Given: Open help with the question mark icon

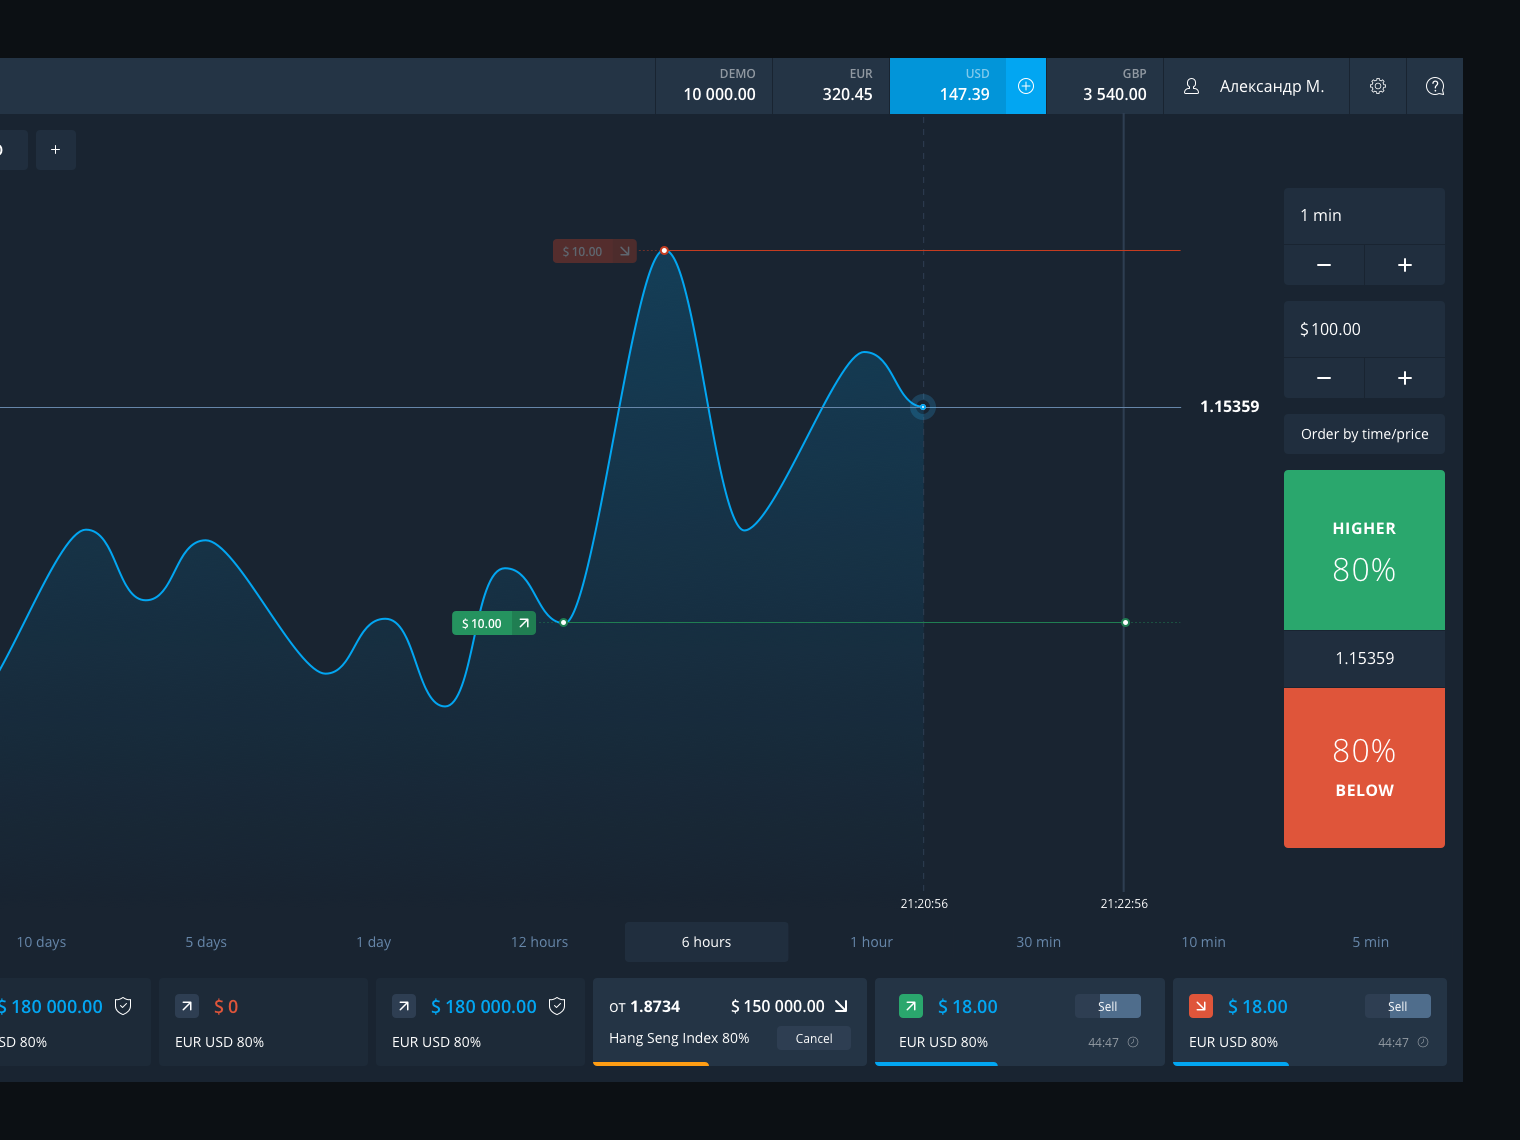Looking at the screenshot, I should (x=1434, y=86).
